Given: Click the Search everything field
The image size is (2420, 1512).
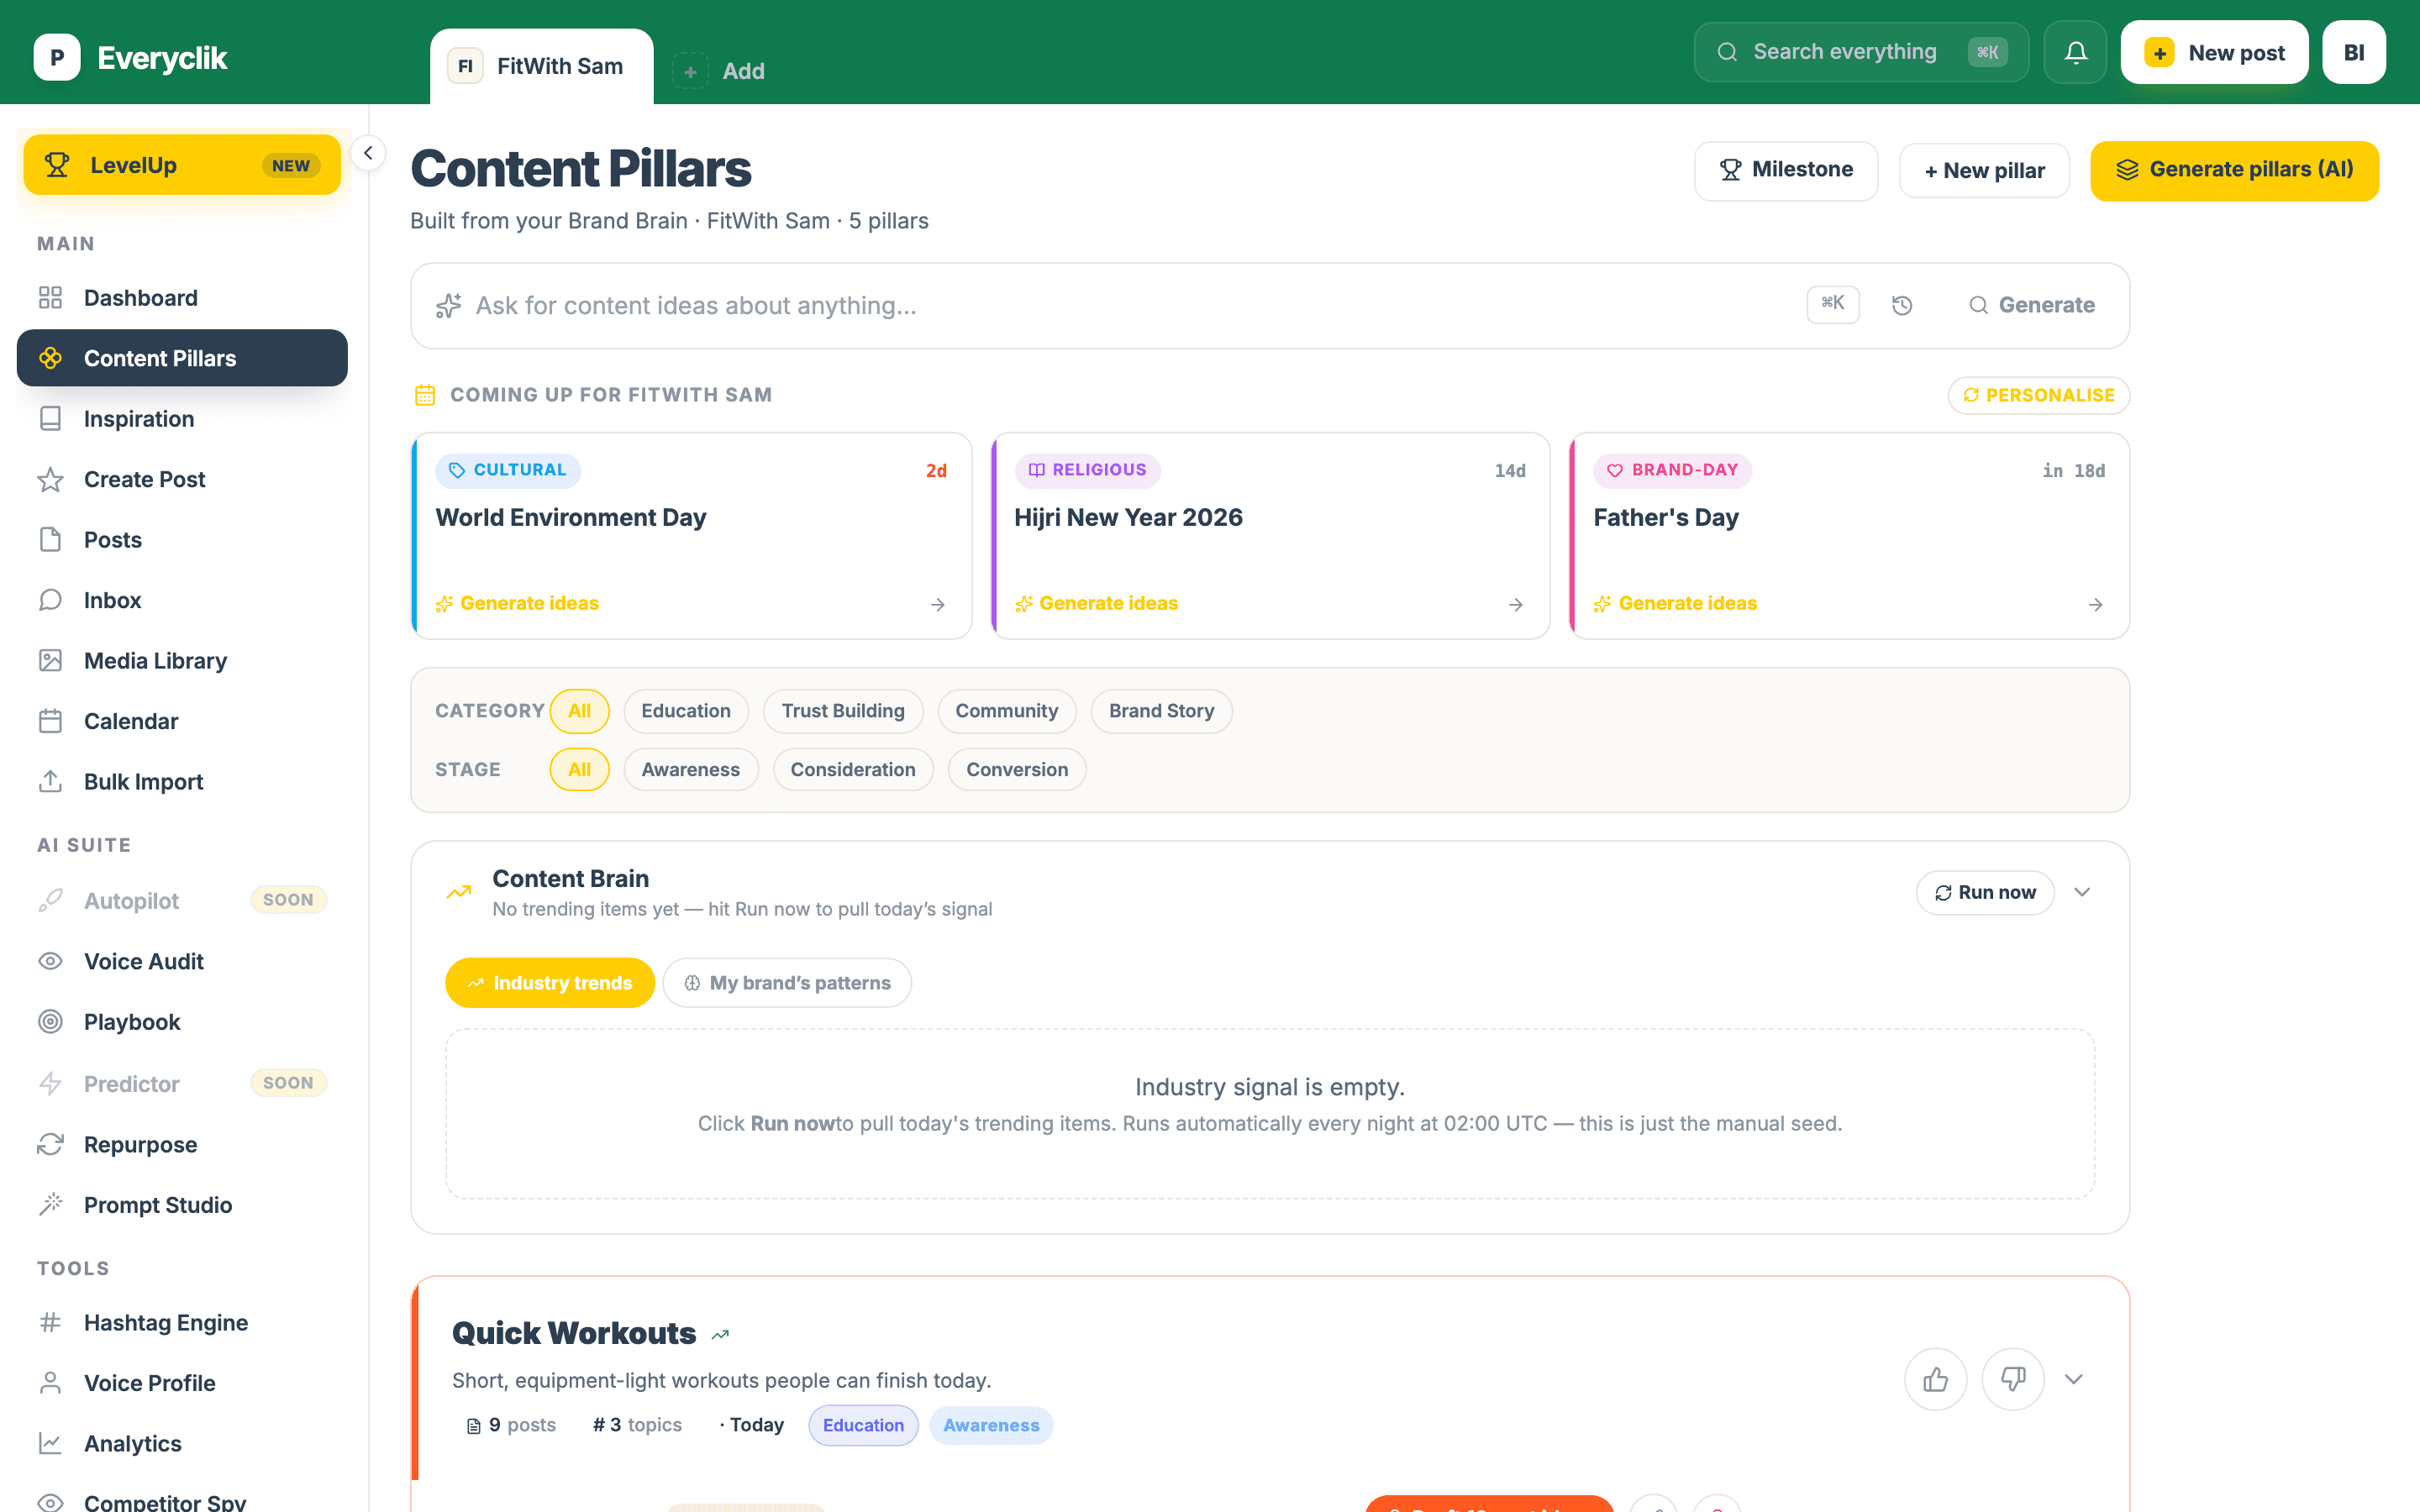Looking at the screenshot, I should pos(1861,52).
